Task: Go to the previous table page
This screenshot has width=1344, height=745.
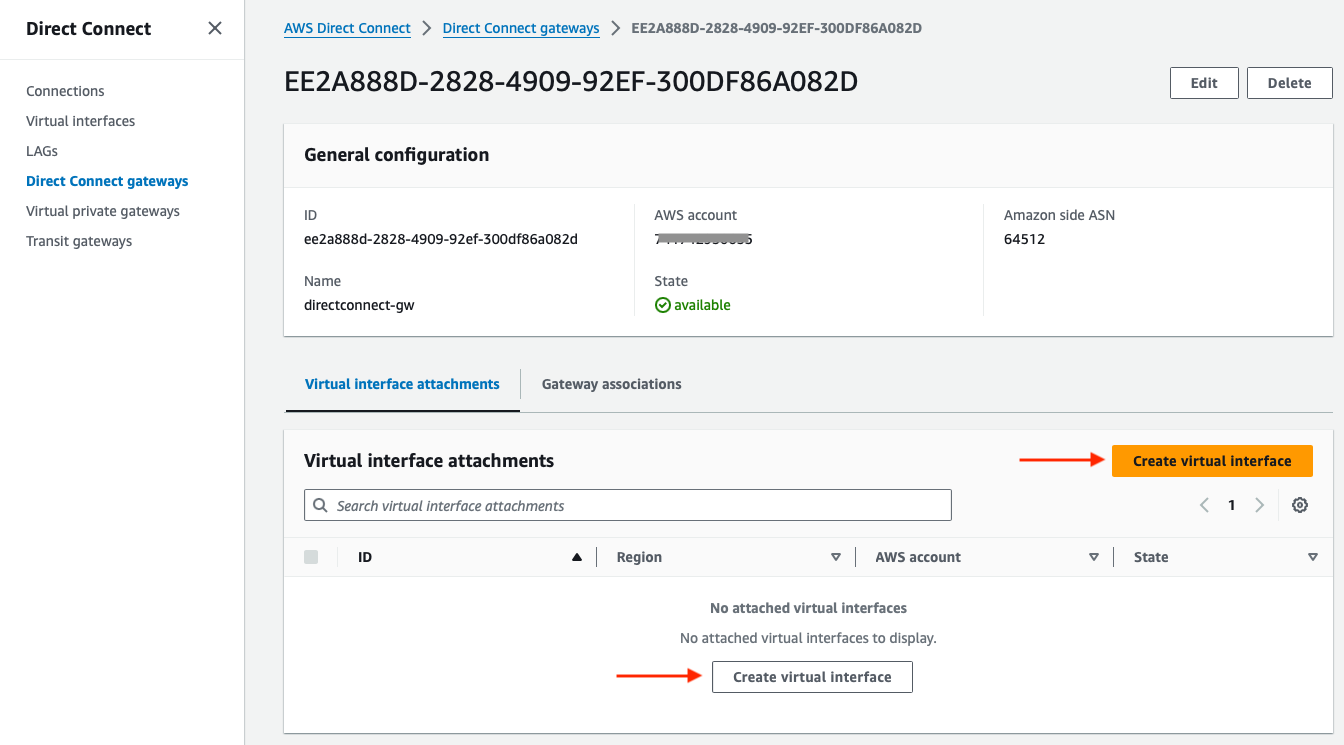Action: (1204, 505)
